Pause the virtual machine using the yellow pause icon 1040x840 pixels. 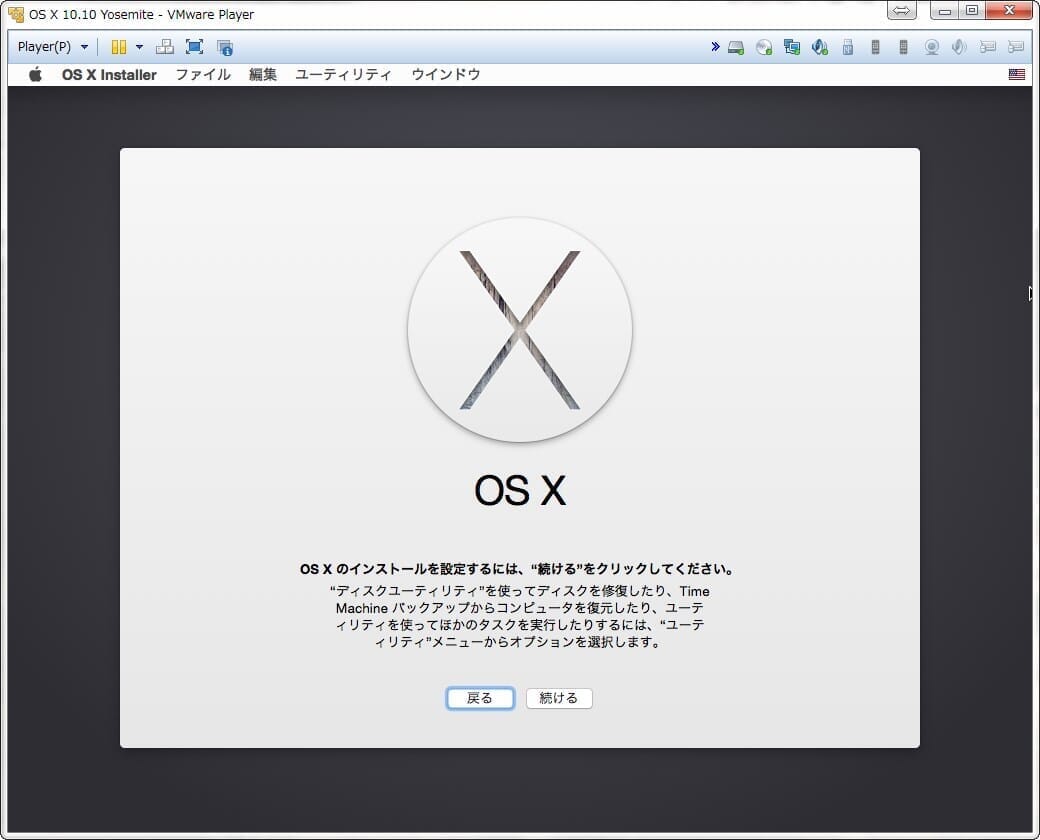coord(118,47)
